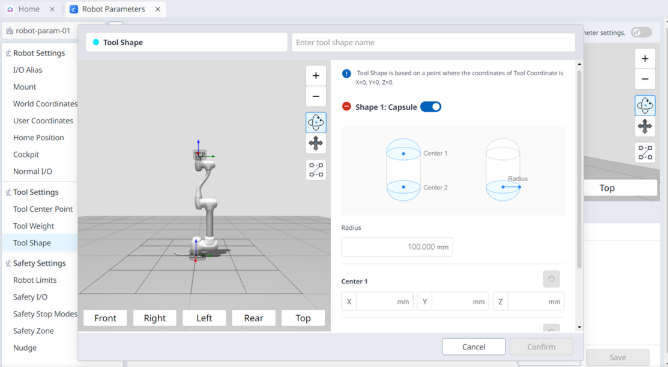Viewport: 668px width, 367px height.
Task: Click the vertical scrollbar in shape panel
Action: tap(579, 168)
